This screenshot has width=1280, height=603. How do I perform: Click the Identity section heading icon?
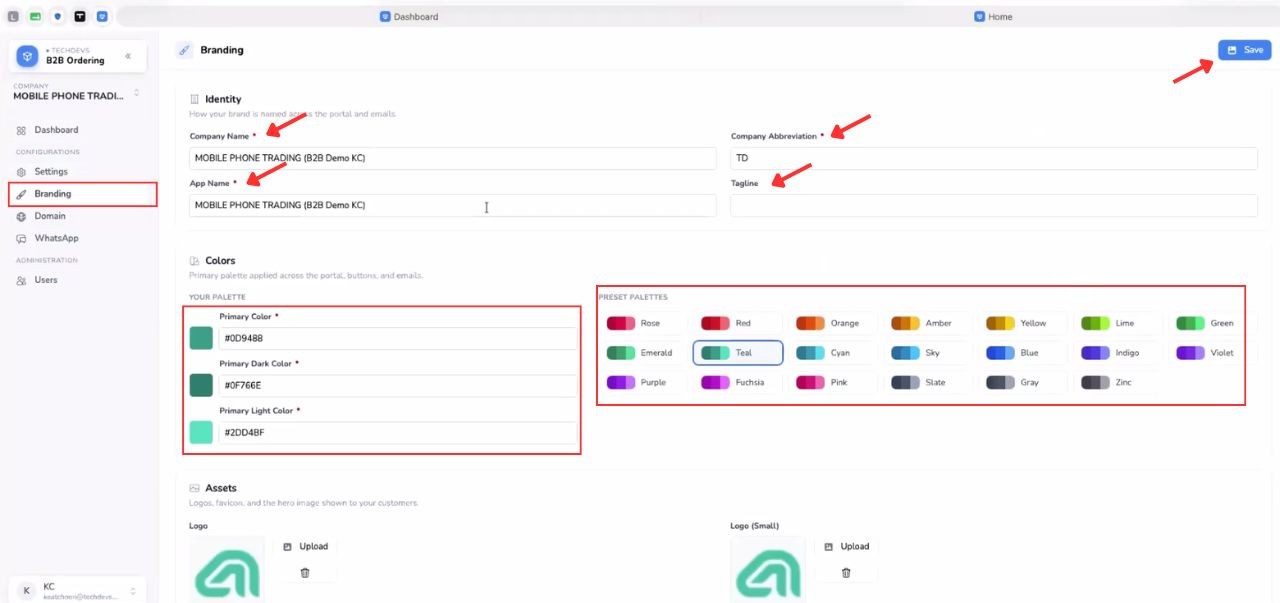point(194,99)
